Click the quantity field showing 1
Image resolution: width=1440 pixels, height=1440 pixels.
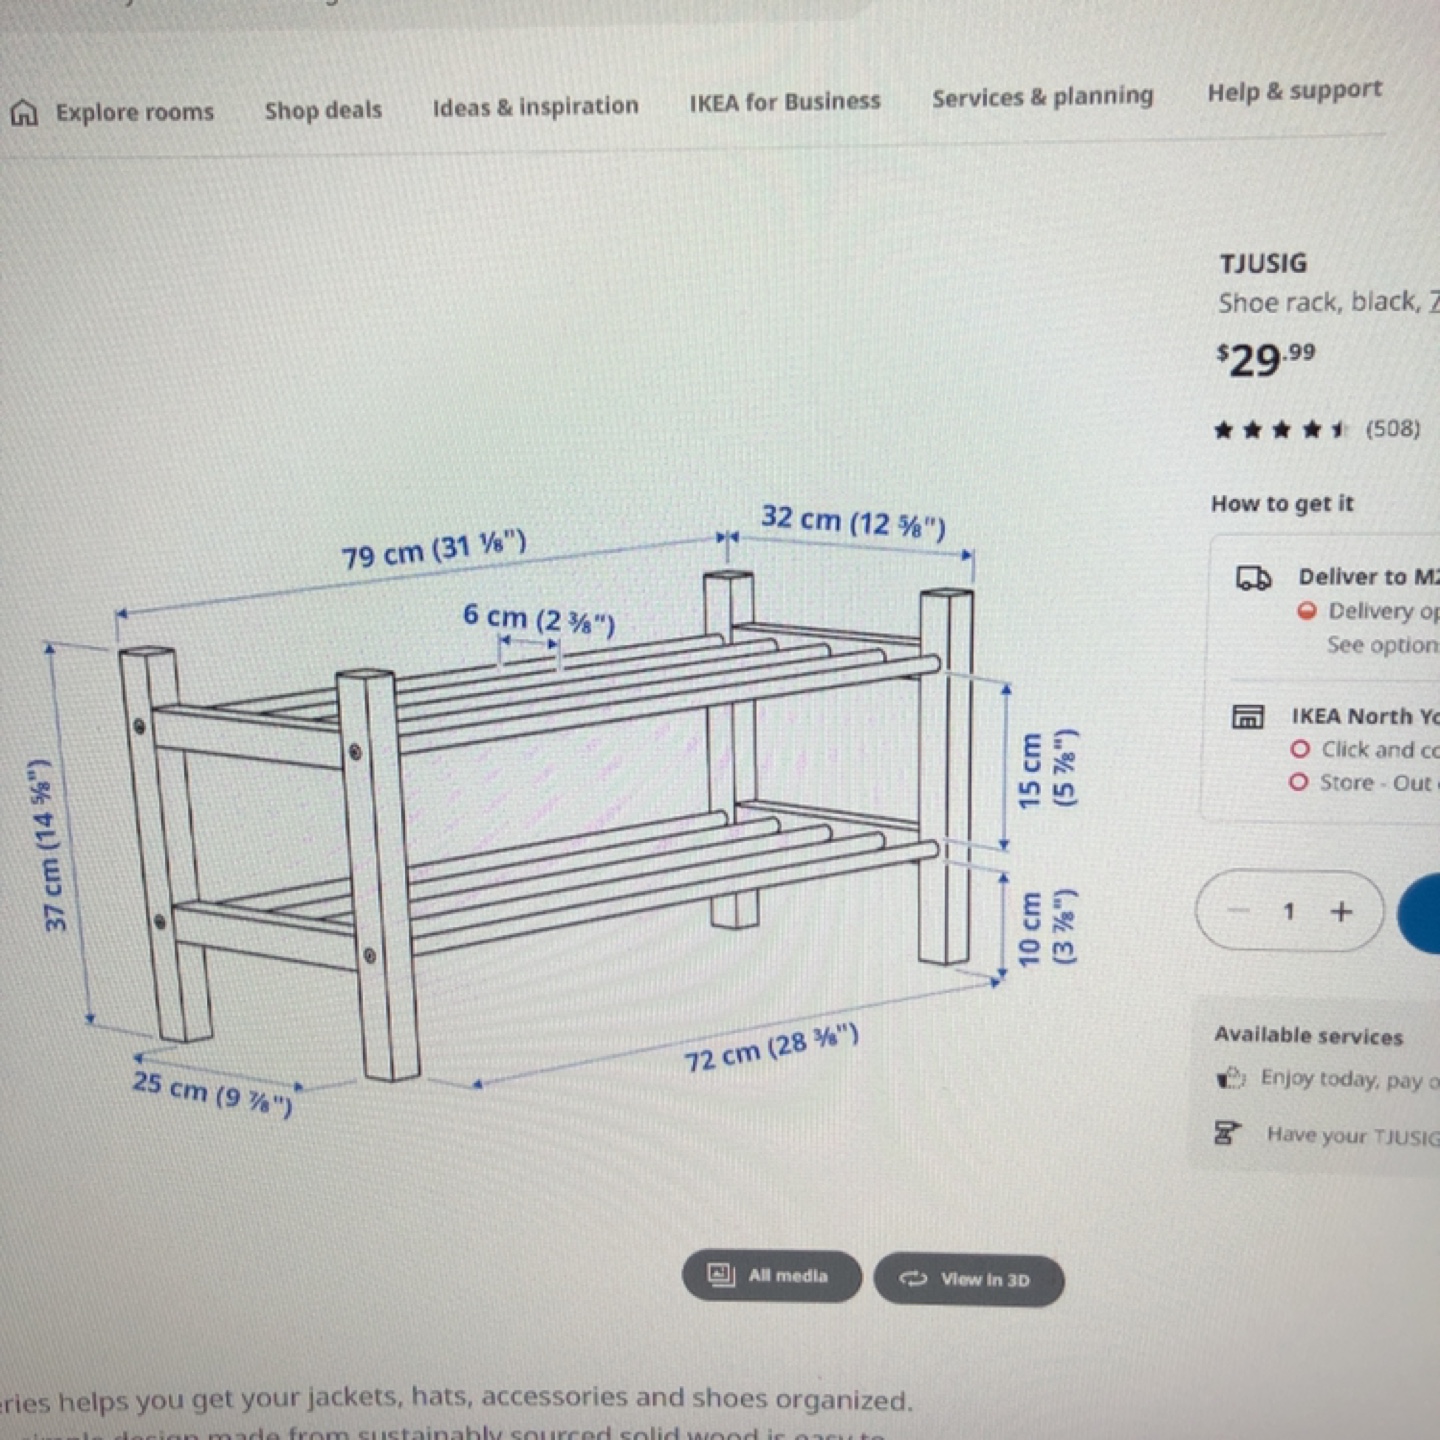tap(1289, 911)
